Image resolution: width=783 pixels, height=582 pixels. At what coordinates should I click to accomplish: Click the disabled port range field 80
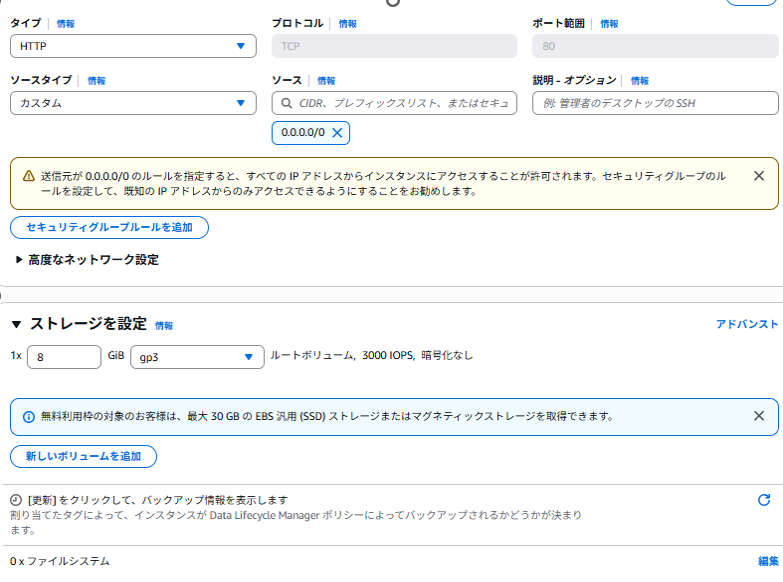pos(655,46)
